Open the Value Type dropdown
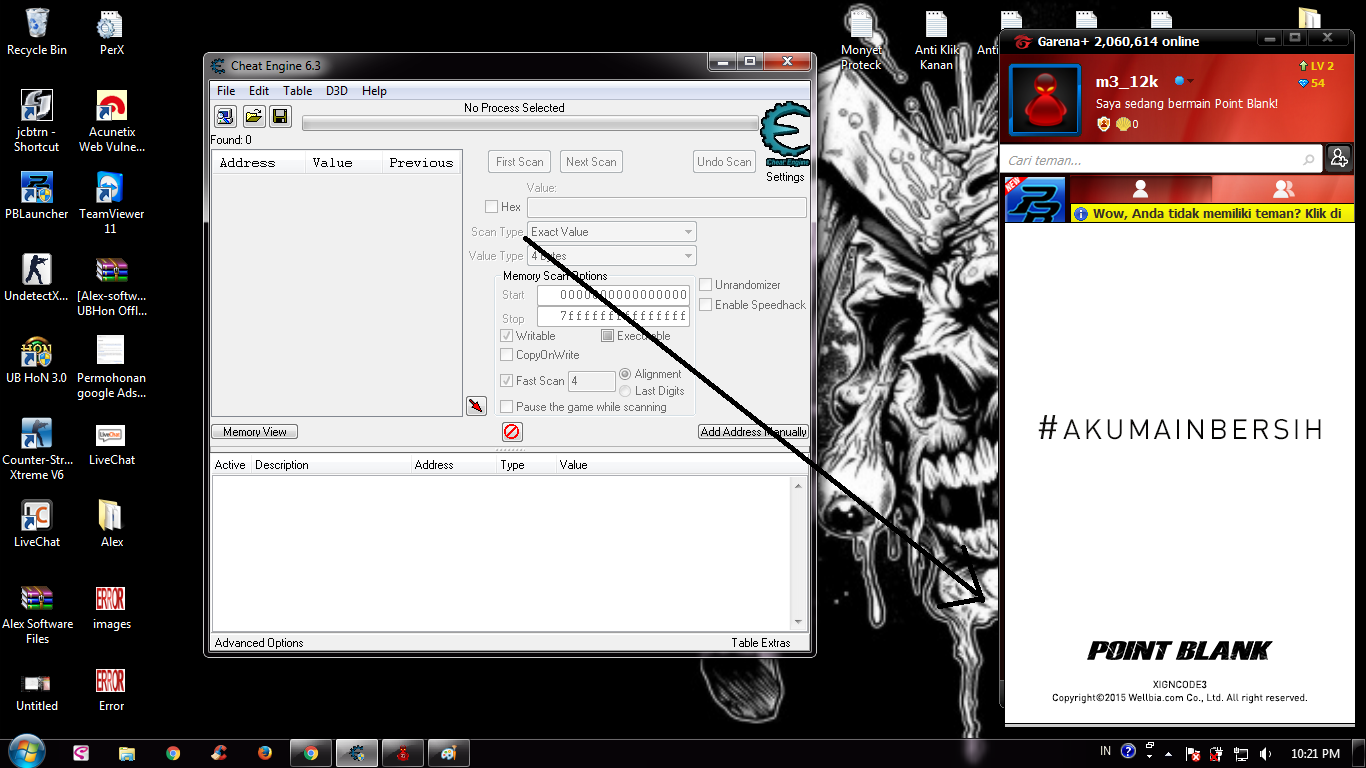 tap(611, 256)
